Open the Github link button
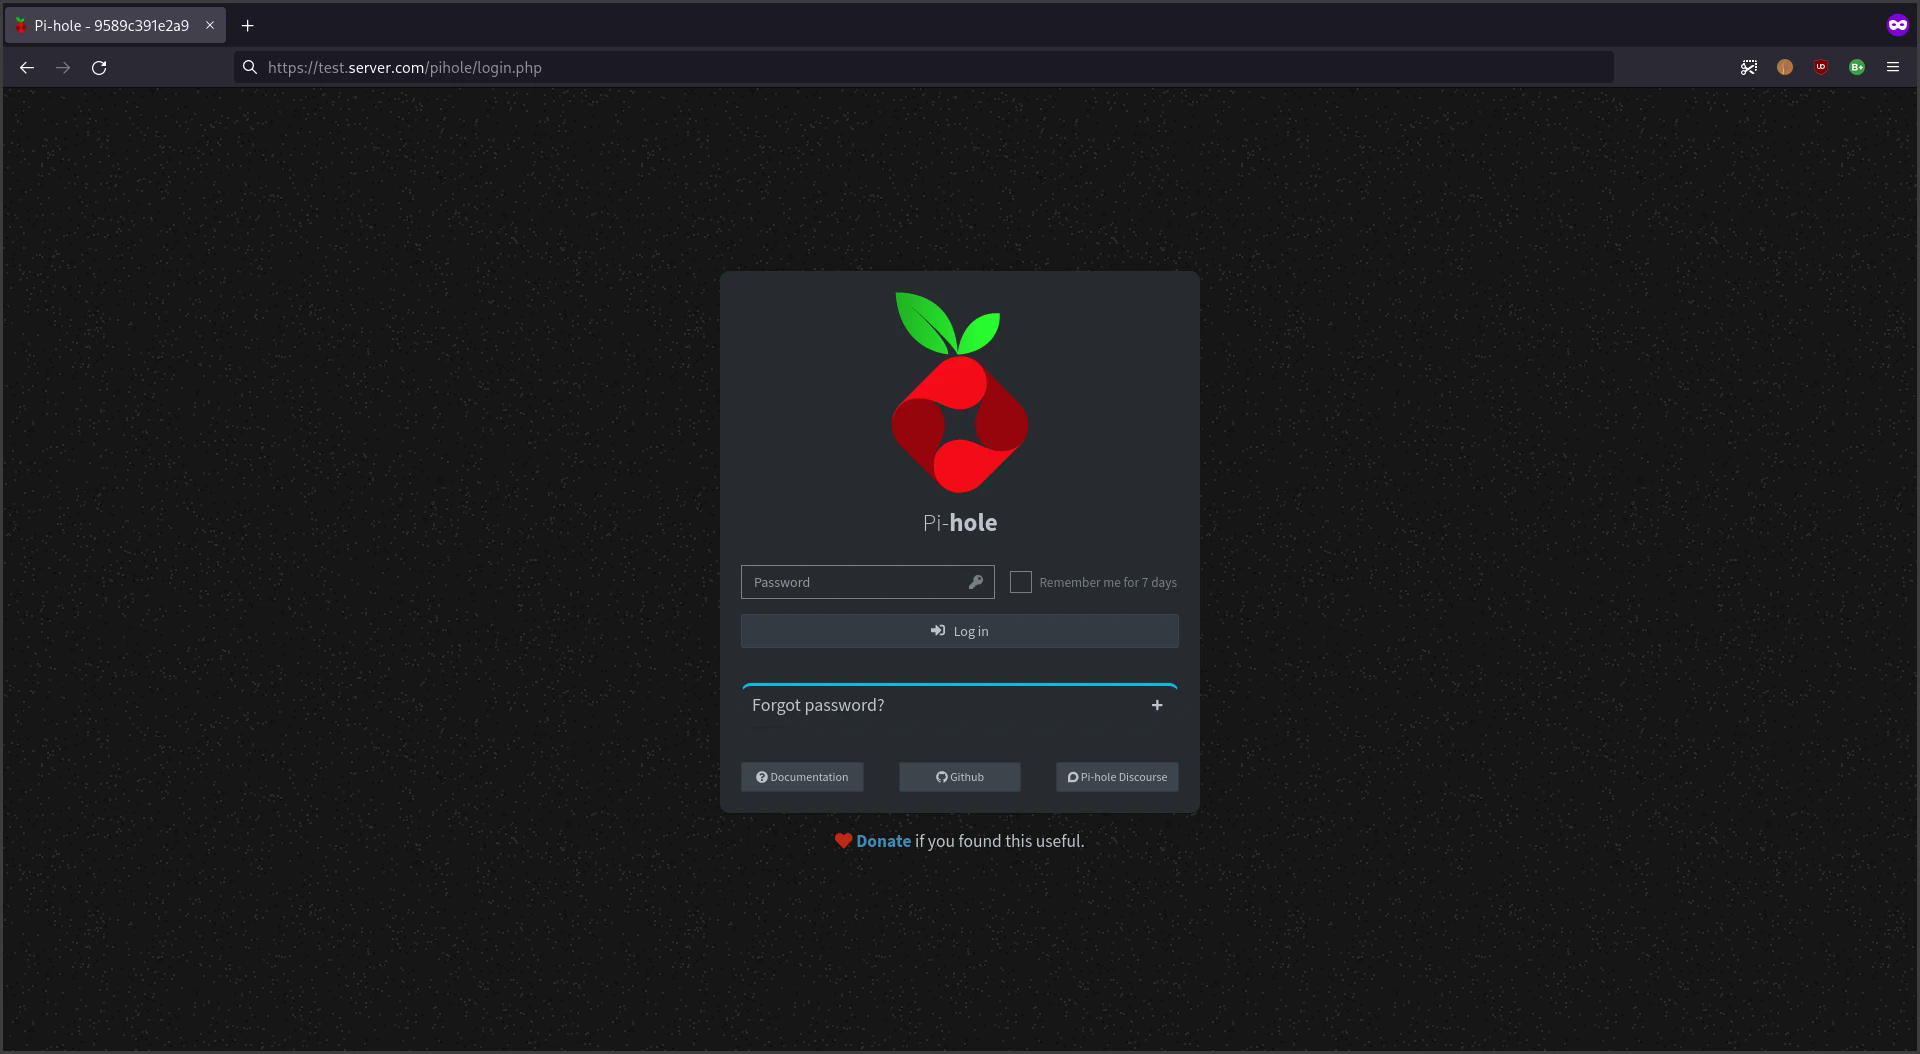Image resolution: width=1920 pixels, height=1054 pixels. pos(960,777)
